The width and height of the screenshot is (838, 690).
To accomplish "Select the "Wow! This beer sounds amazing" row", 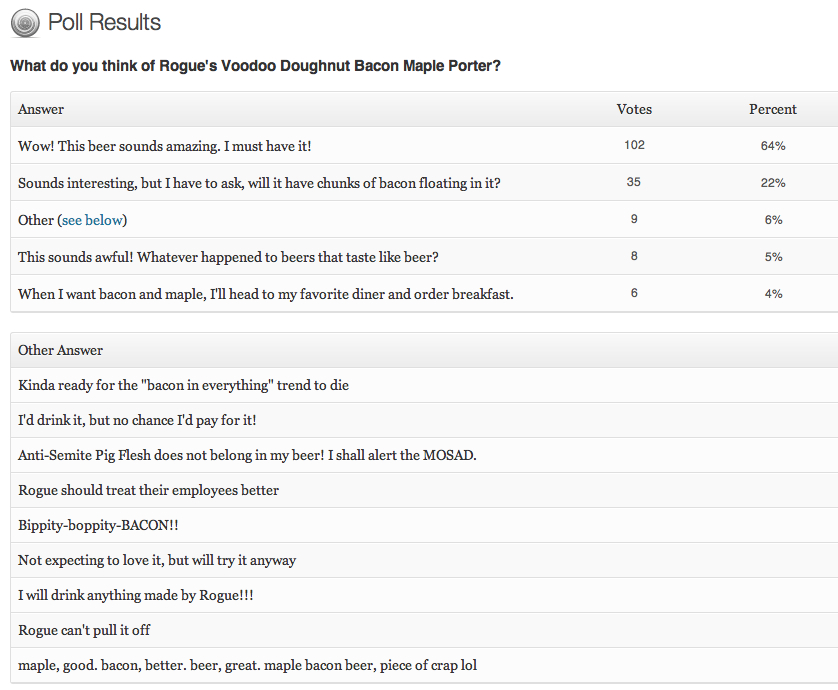I will click(x=165, y=146).
